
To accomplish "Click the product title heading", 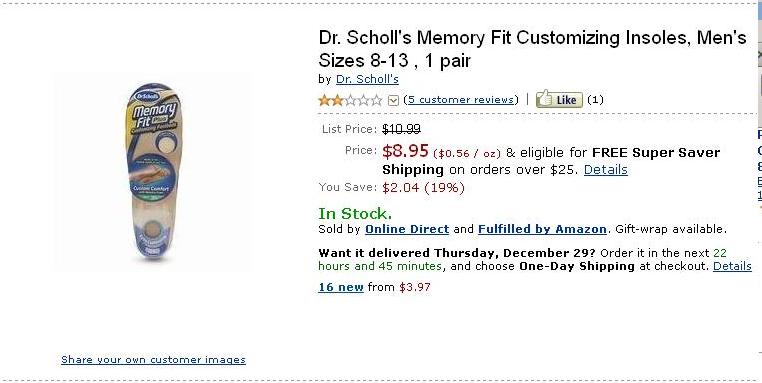I will pos(532,49).
